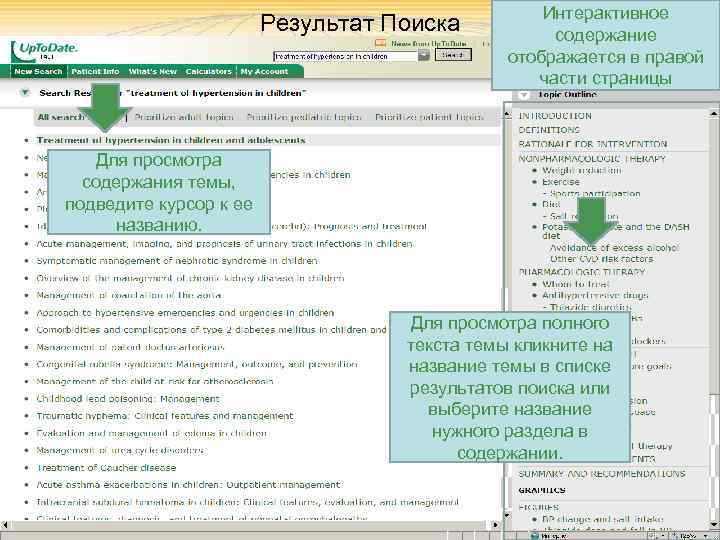Open Intracranial subdural hematoma in children result

248,502
